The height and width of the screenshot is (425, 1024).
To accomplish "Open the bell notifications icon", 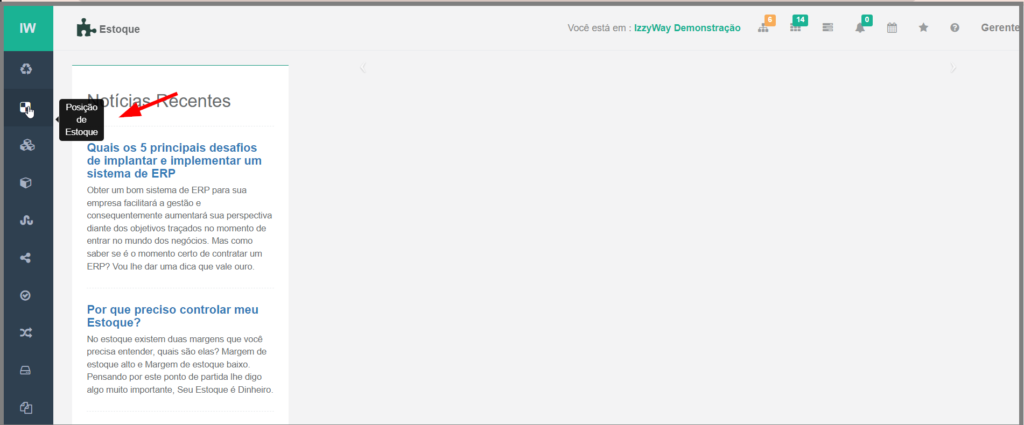I will click(860, 28).
